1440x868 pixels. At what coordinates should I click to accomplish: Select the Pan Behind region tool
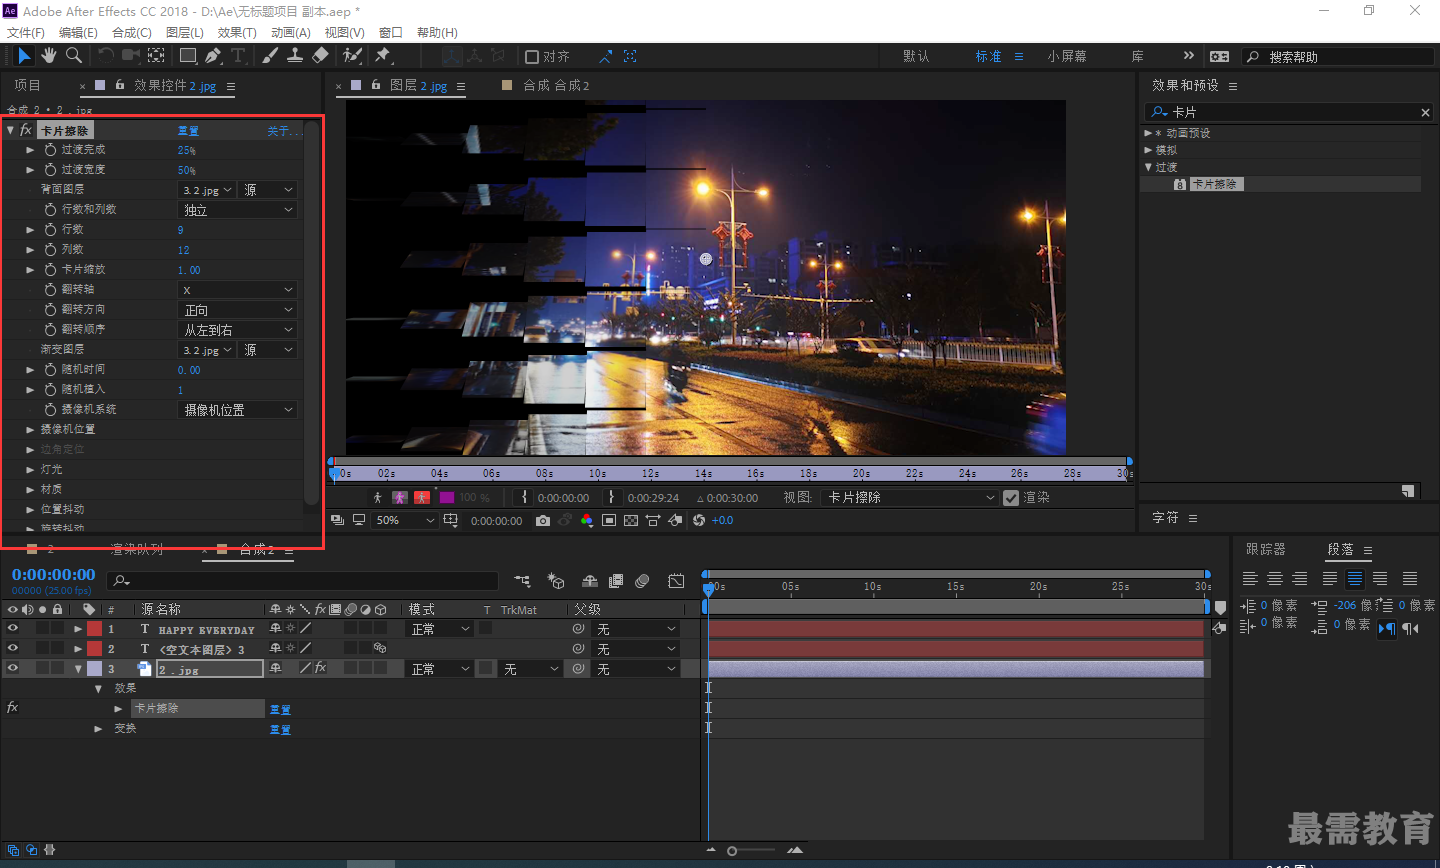(156, 56)
